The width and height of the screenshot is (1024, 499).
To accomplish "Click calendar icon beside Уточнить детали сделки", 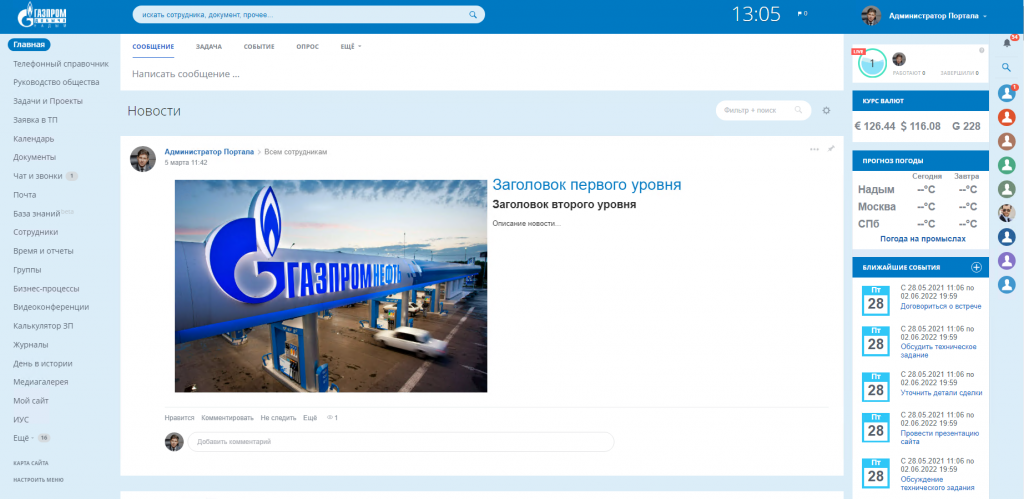I will click(876, 387).
